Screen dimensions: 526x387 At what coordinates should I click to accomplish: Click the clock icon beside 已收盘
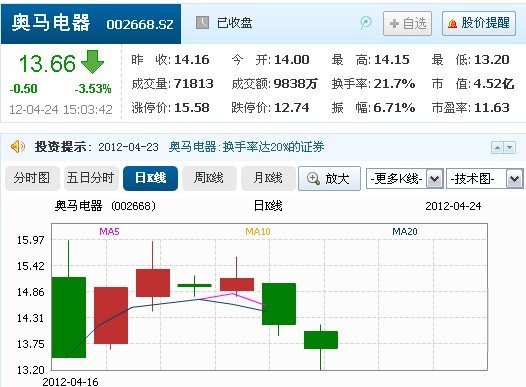202,22
